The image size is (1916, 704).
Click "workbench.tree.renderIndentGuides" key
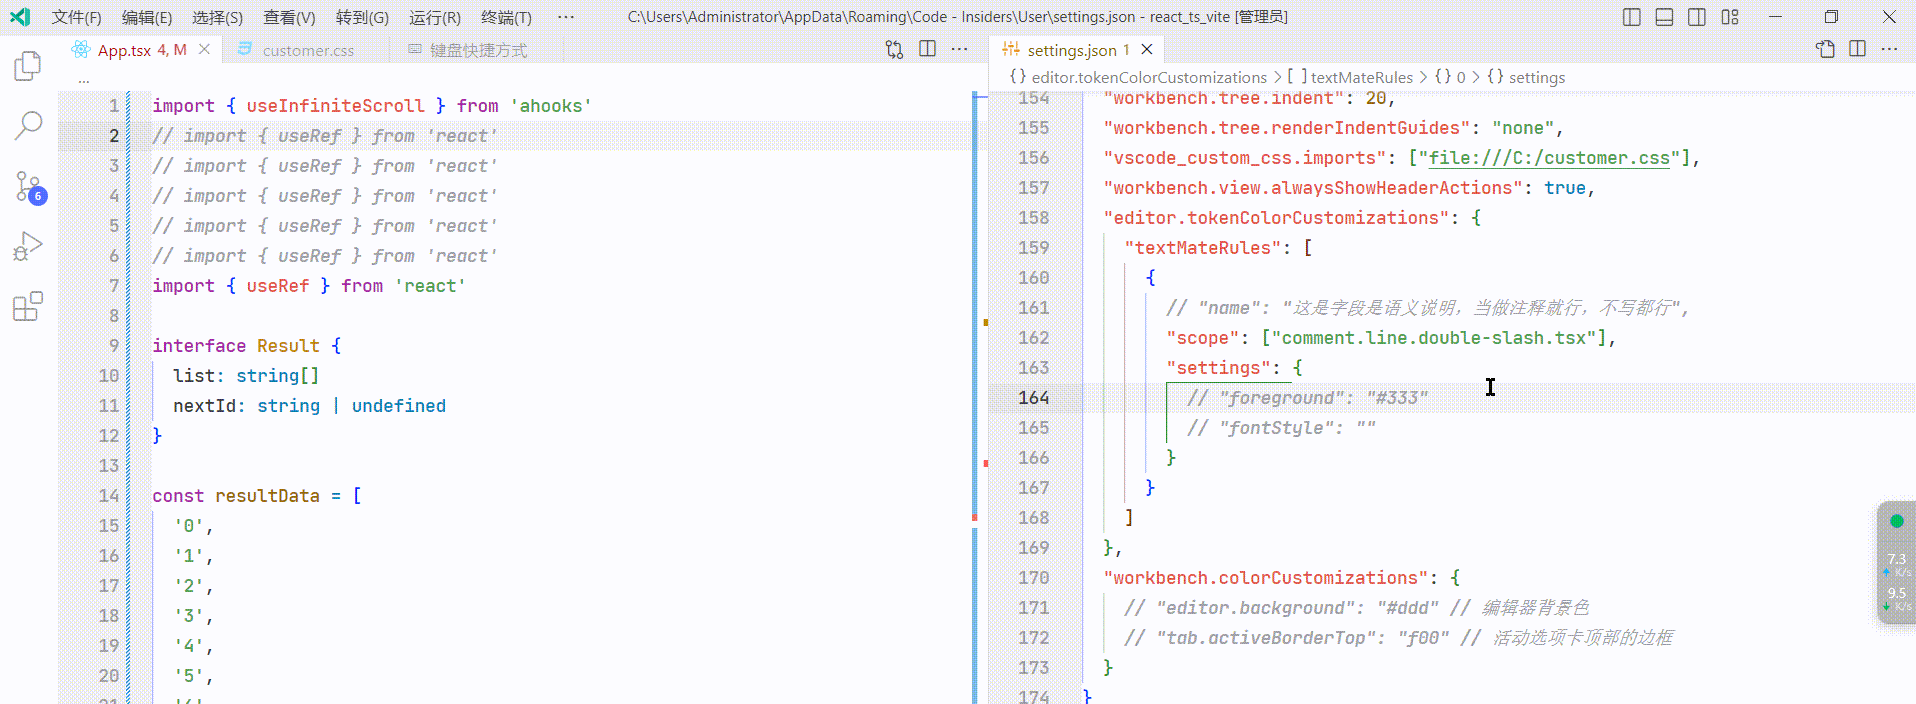tap(1287, 127)
